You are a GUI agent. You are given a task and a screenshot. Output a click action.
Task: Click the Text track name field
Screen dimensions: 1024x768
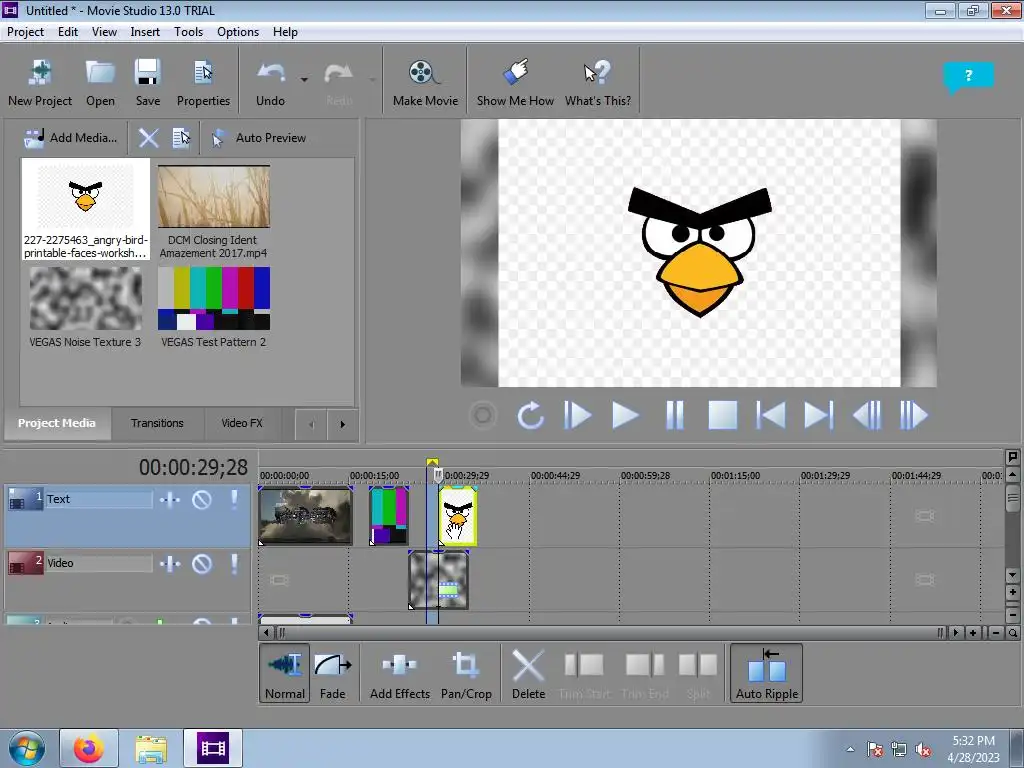click(x=99, y=500)
